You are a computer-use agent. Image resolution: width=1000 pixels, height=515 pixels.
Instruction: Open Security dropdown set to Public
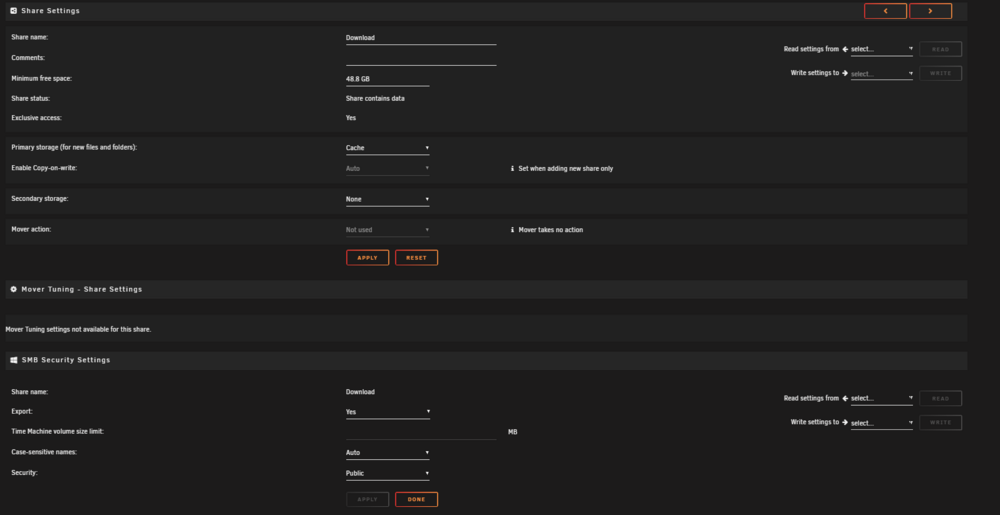(x=387, y=474)
